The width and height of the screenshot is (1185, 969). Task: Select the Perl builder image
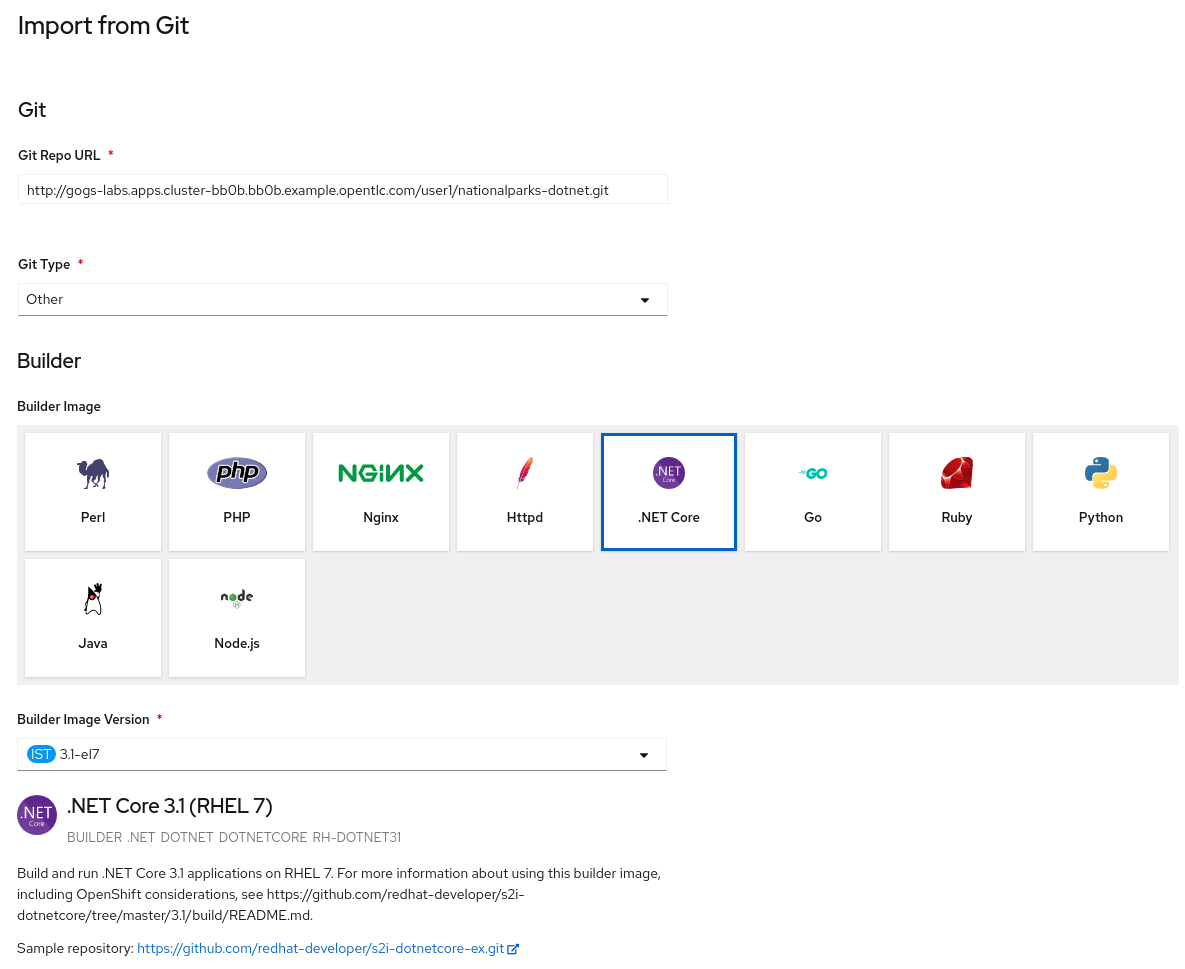[93, 492]
